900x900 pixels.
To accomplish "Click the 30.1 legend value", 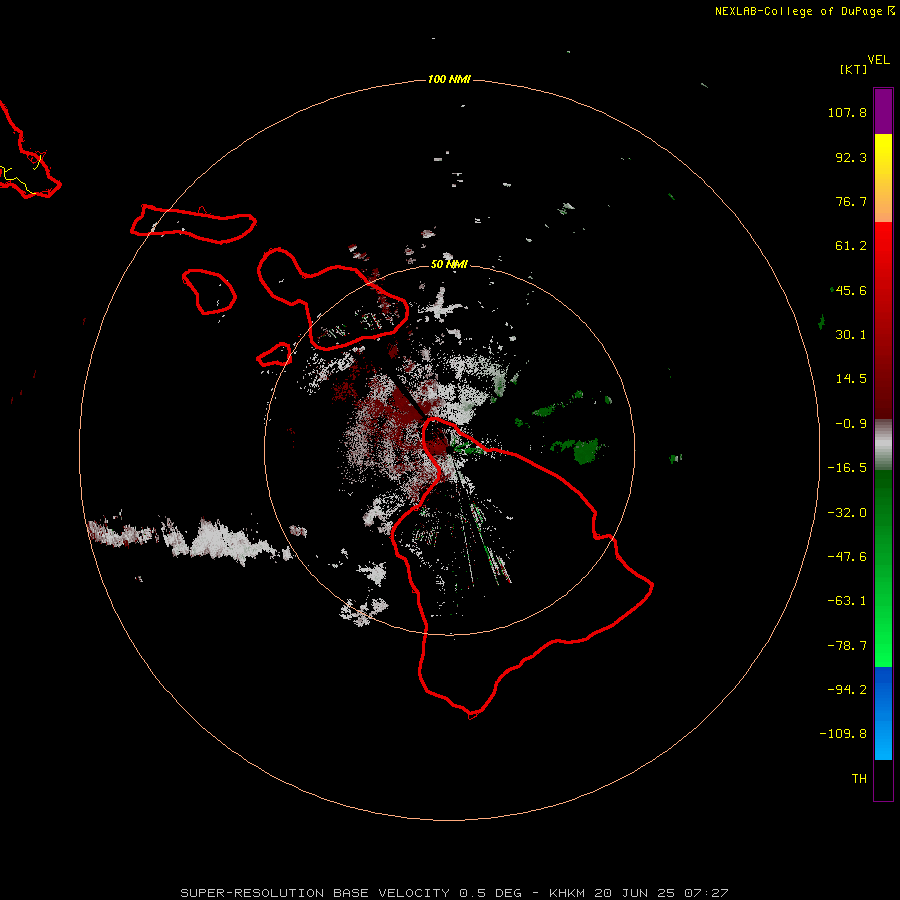I will point(851,335).
